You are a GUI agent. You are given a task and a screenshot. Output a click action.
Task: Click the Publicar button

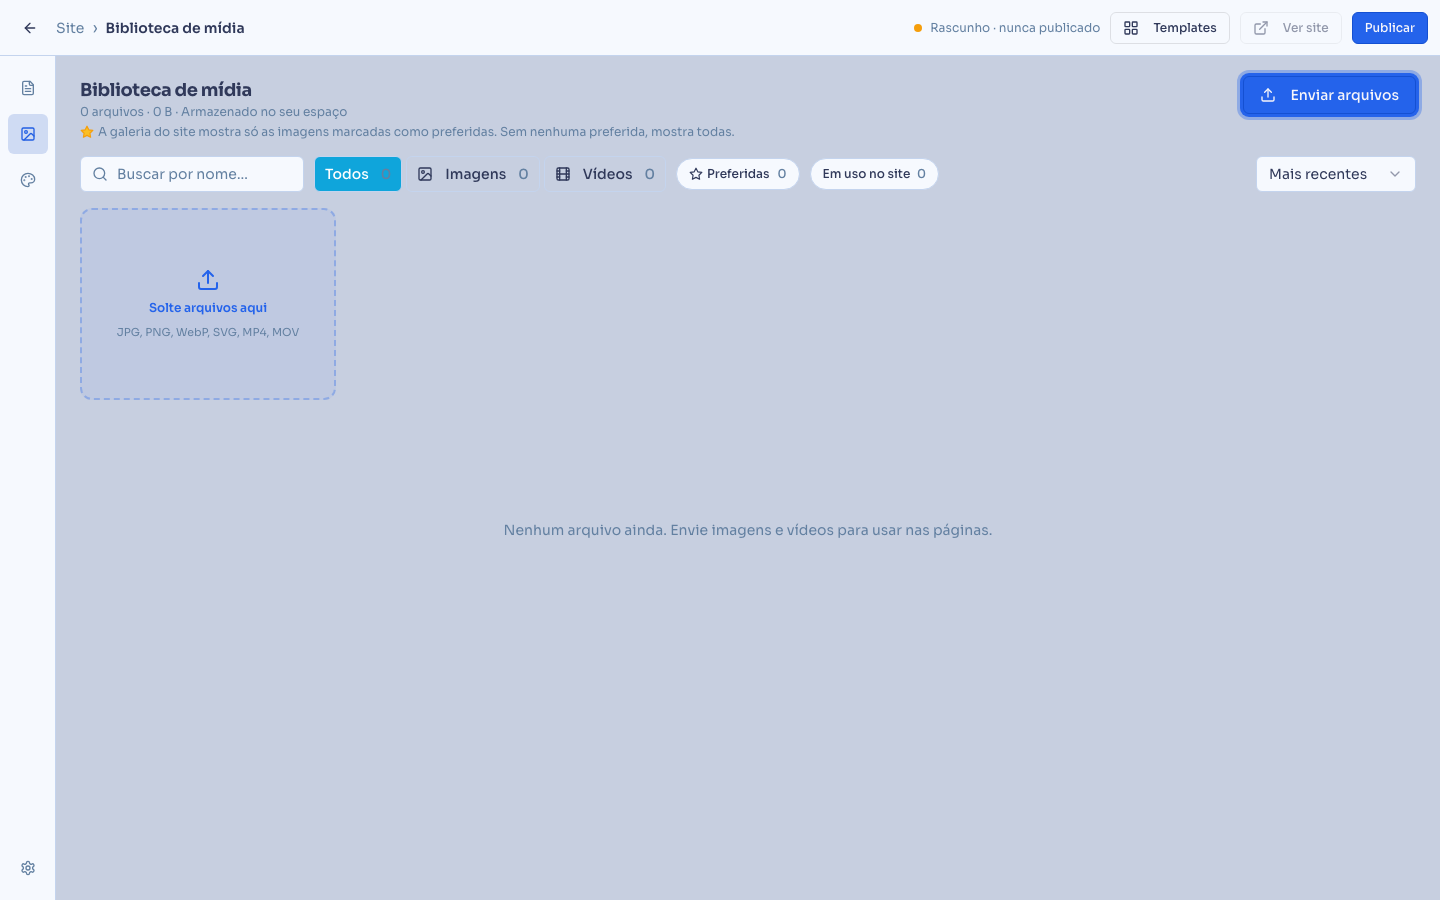[1390, 28]
